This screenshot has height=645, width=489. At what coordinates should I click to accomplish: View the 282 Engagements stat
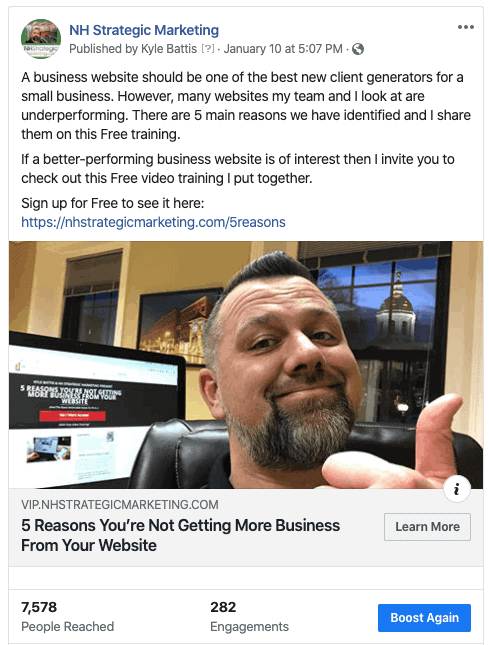pos(249,617)
